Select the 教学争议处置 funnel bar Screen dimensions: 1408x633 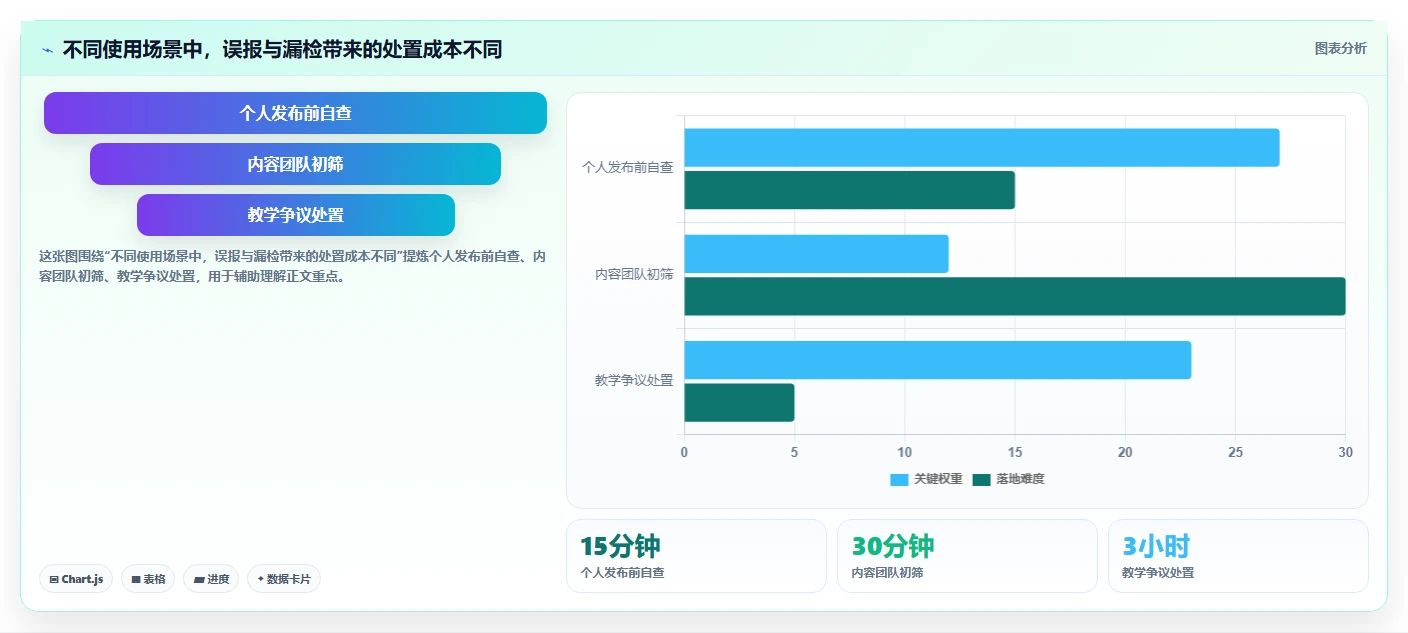pyautogui.click(x=295, y=215)
